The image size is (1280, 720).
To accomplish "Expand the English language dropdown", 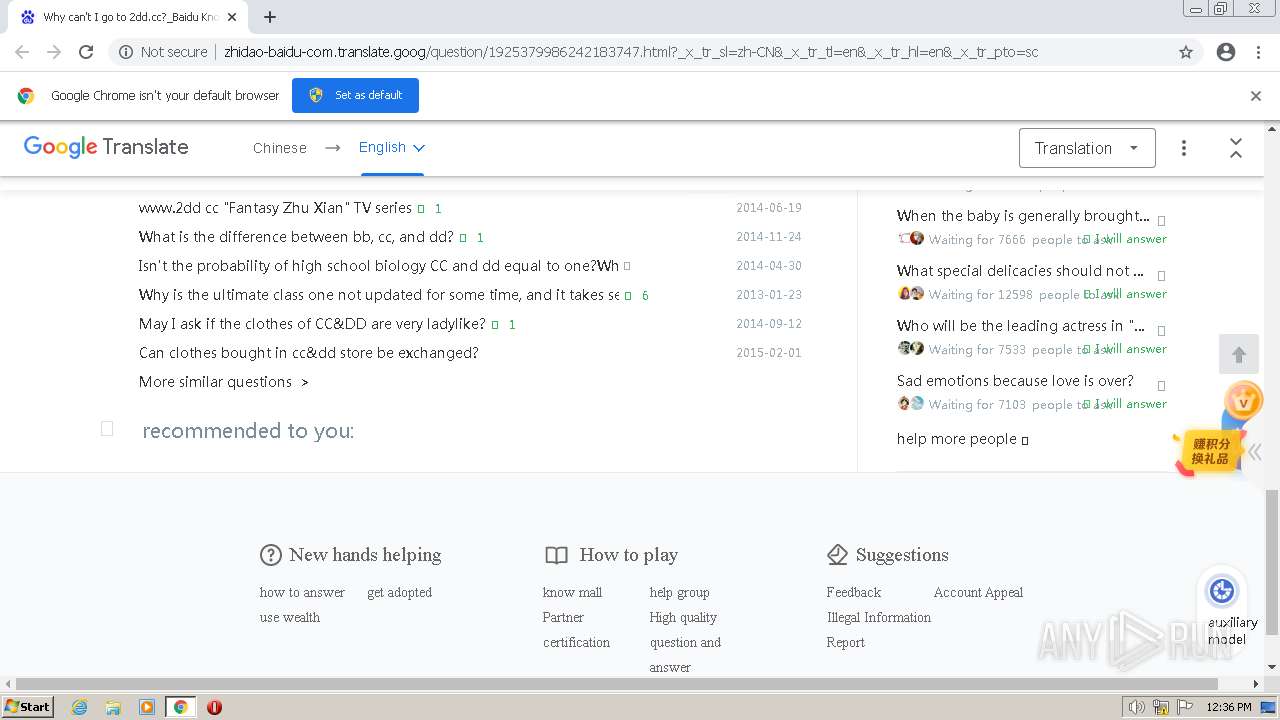I will (392, 147).
